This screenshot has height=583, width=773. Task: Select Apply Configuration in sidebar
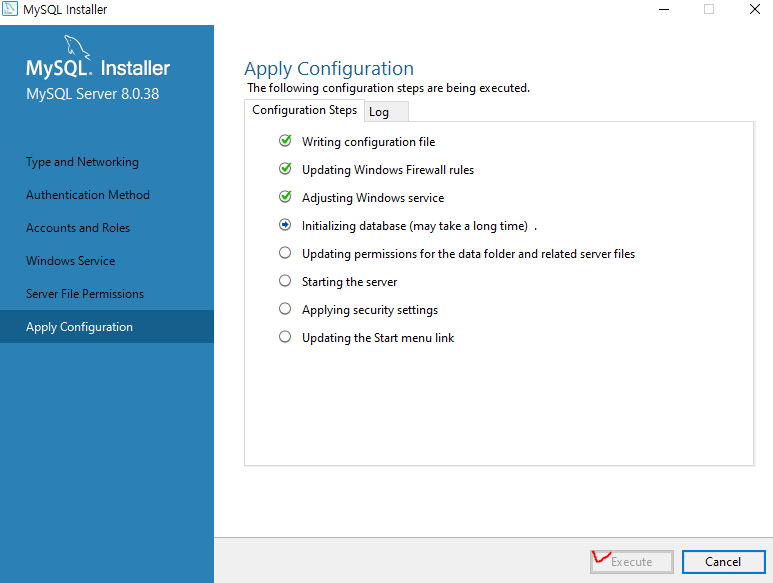pos(107,327)
